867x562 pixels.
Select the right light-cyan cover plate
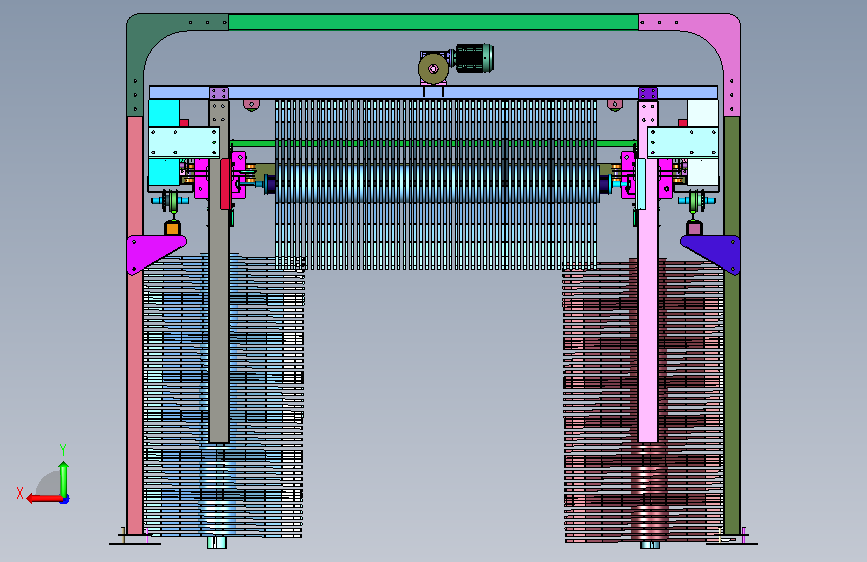click(683, 142)
